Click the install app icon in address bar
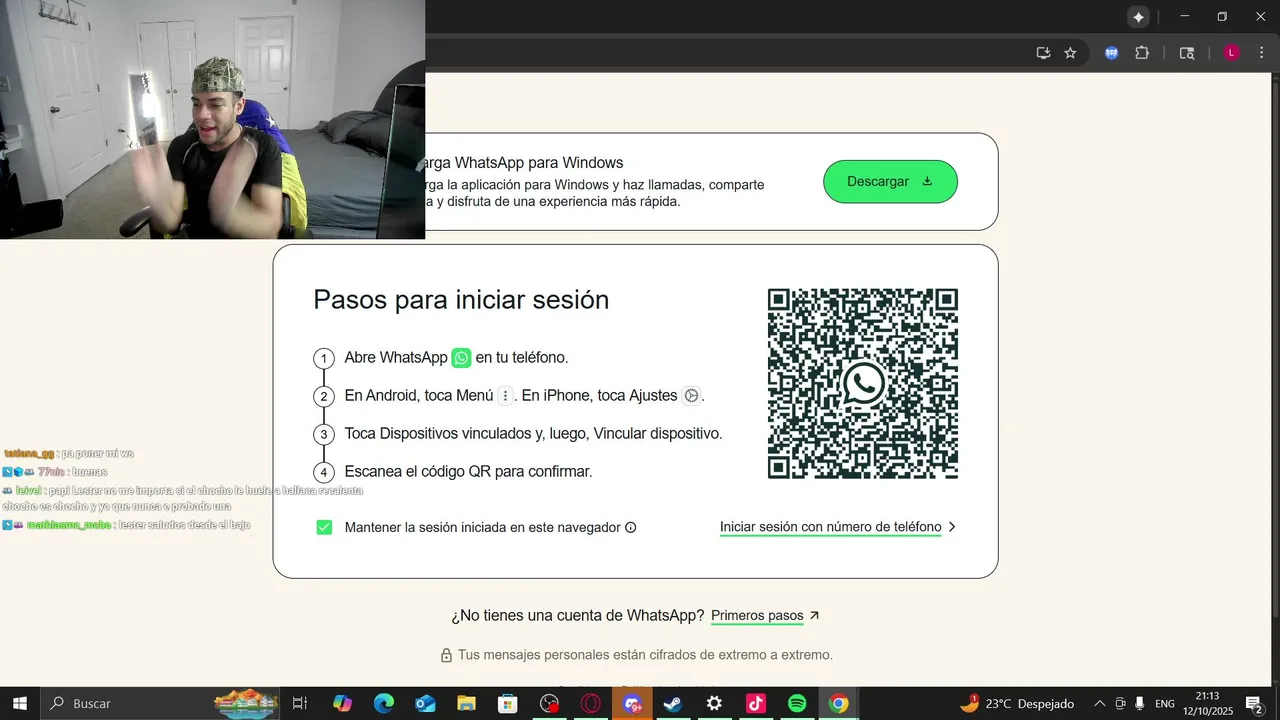Image resolution: width=1280 pixels, height=720 pixels. [1043, 53]
